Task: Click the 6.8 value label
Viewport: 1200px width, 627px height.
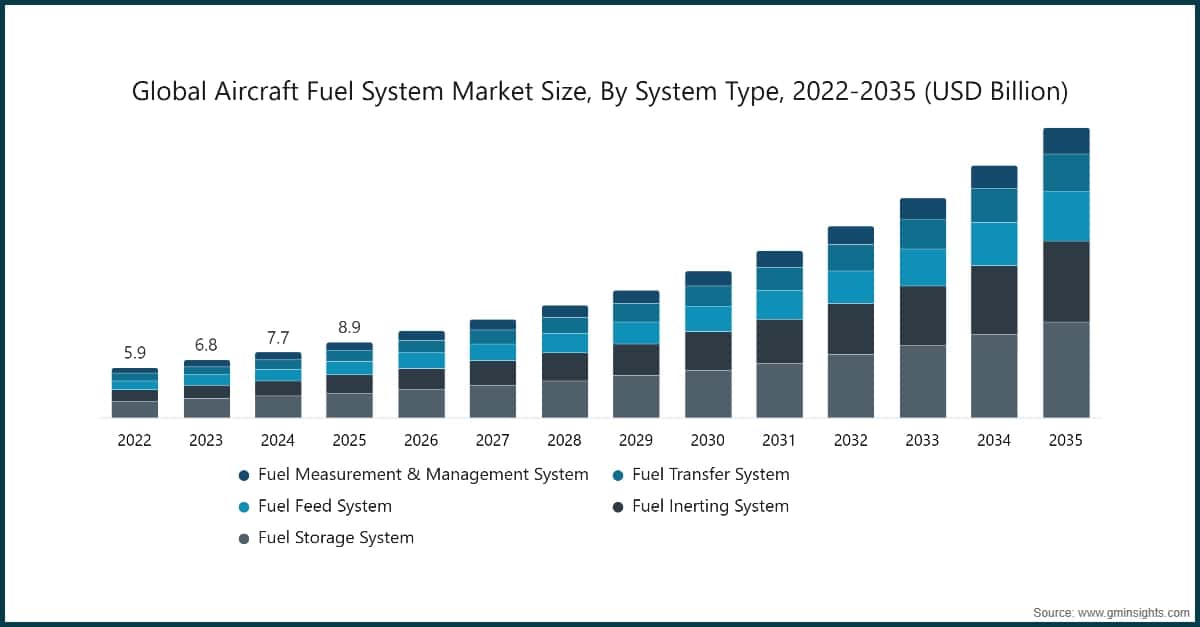Action: (x=206, y=345)
